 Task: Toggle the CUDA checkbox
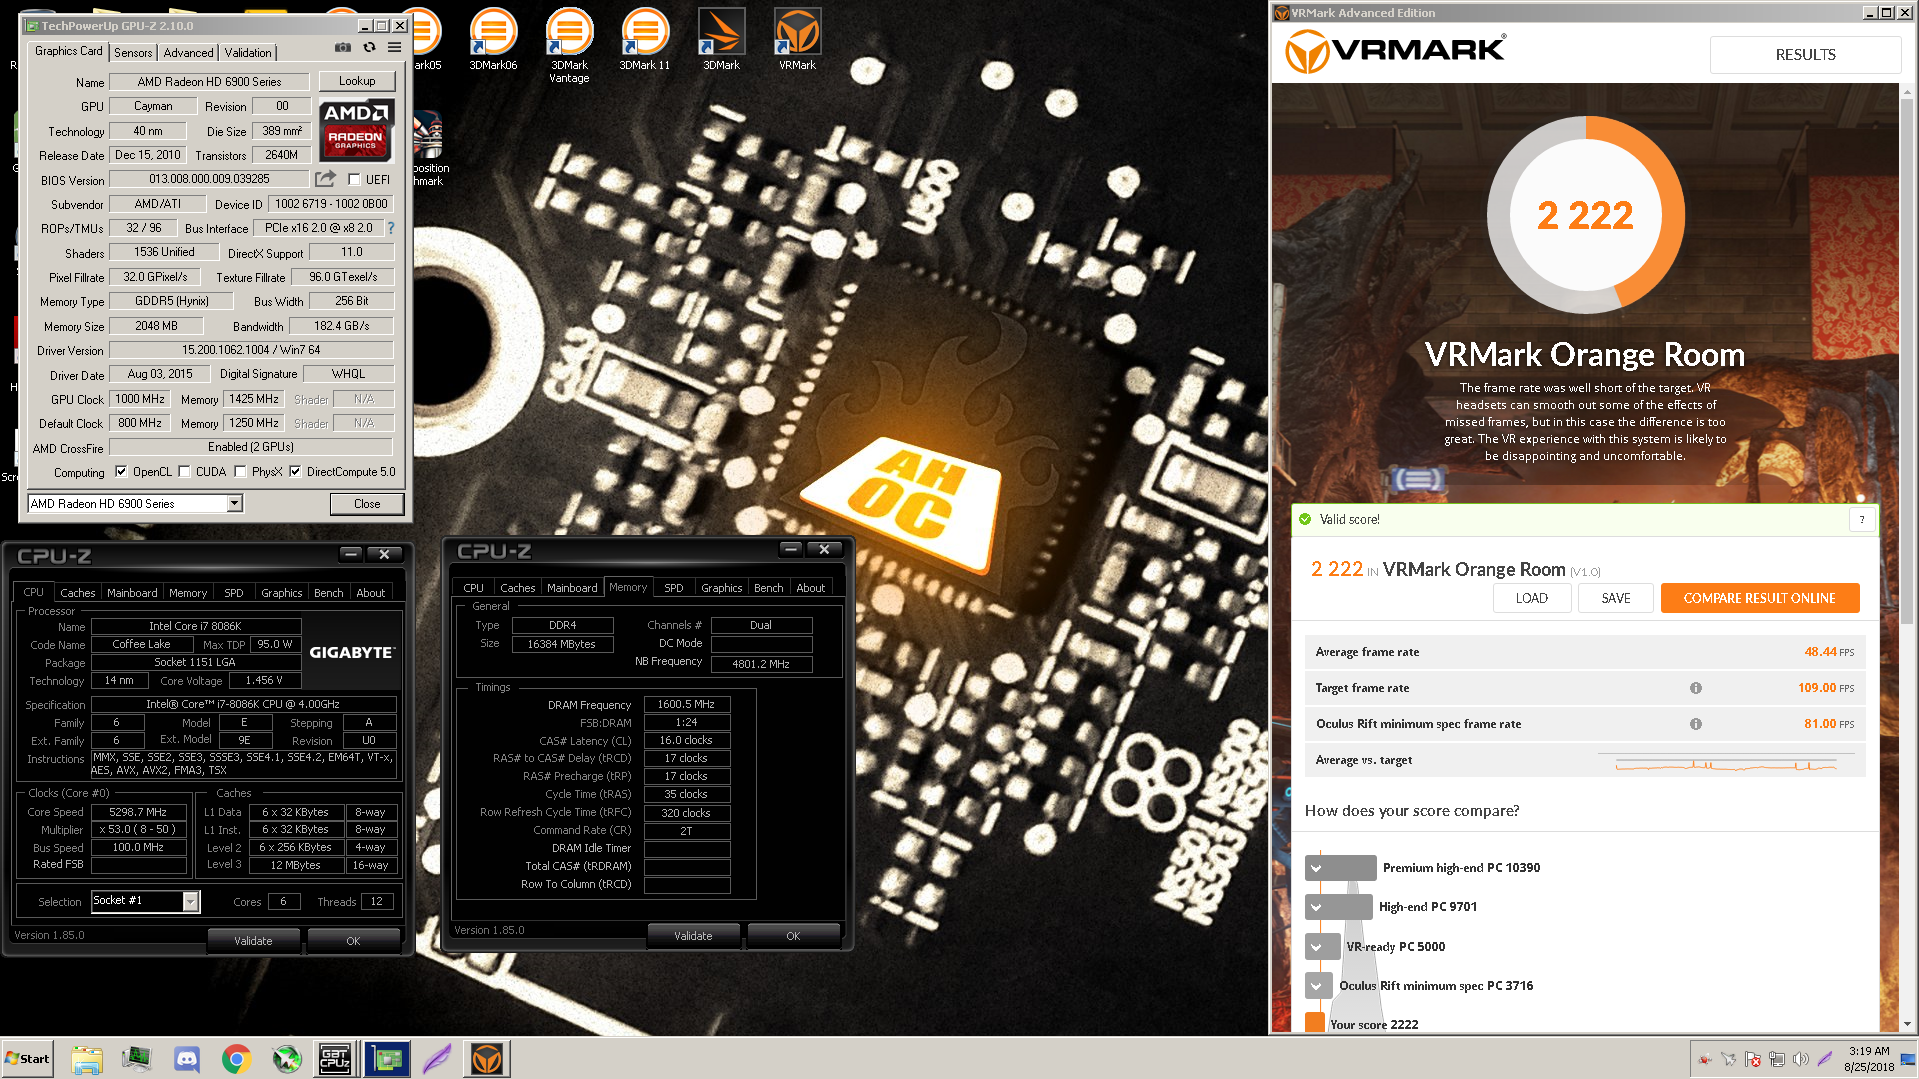(184, 472)
